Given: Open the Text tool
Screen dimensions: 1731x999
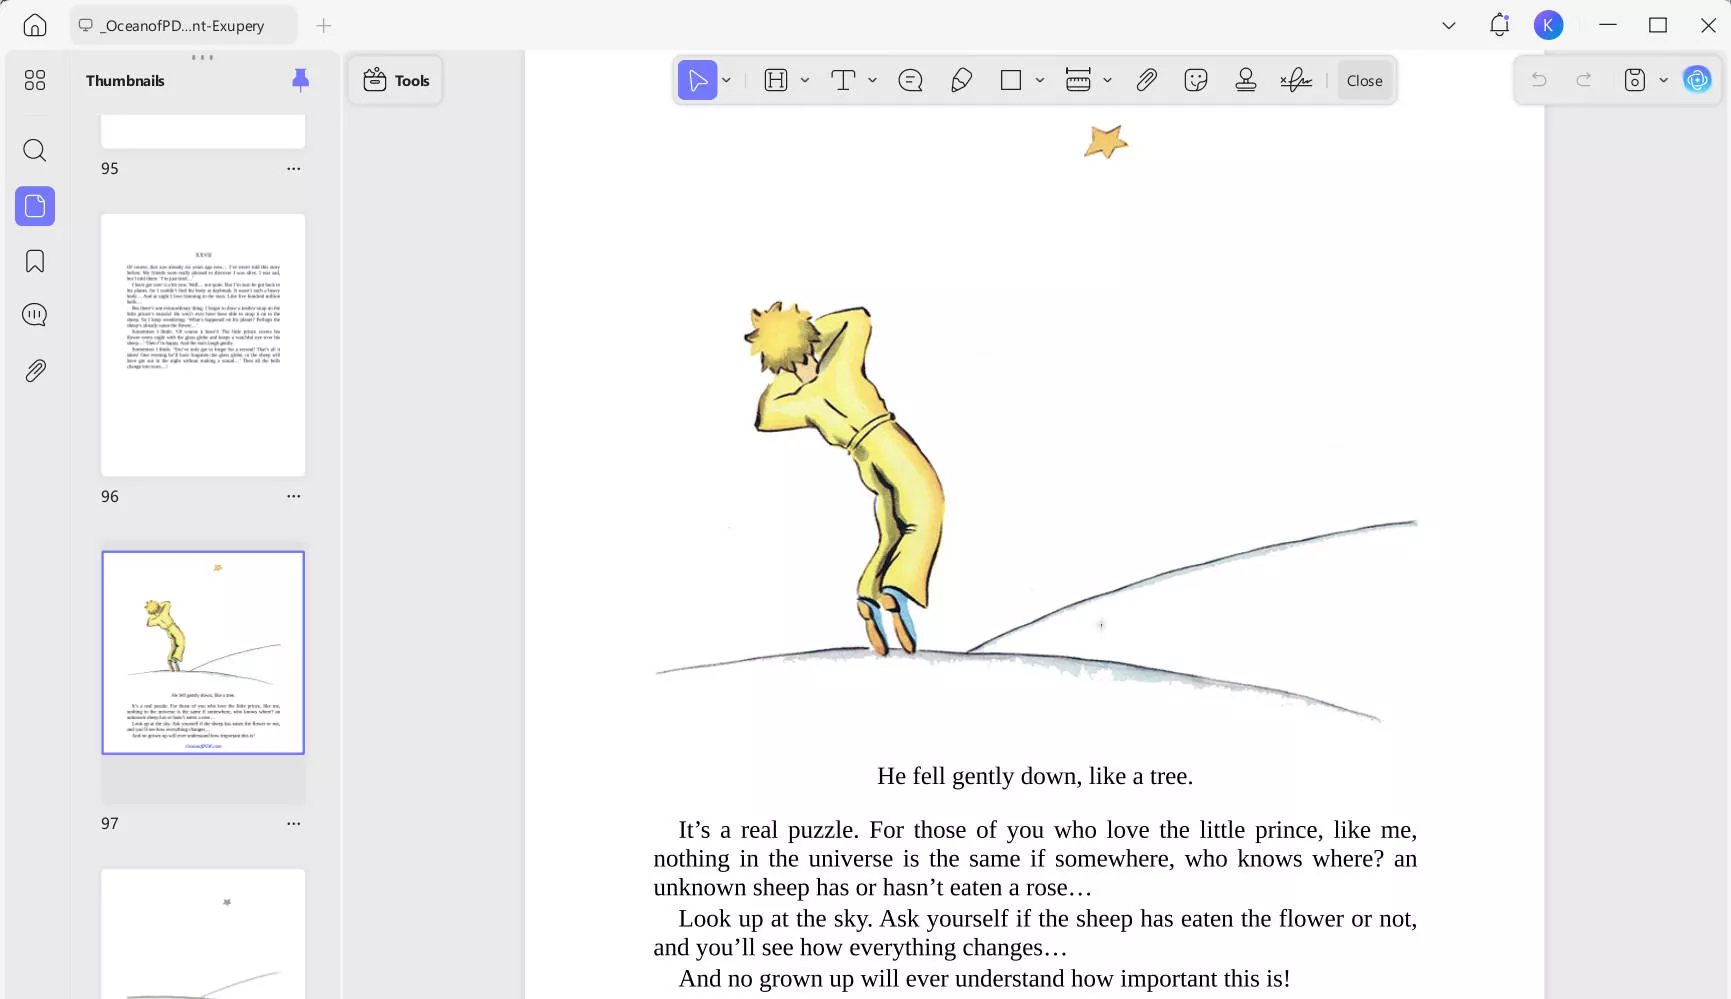Looking at the screenshot, I should tap(845, 80).
